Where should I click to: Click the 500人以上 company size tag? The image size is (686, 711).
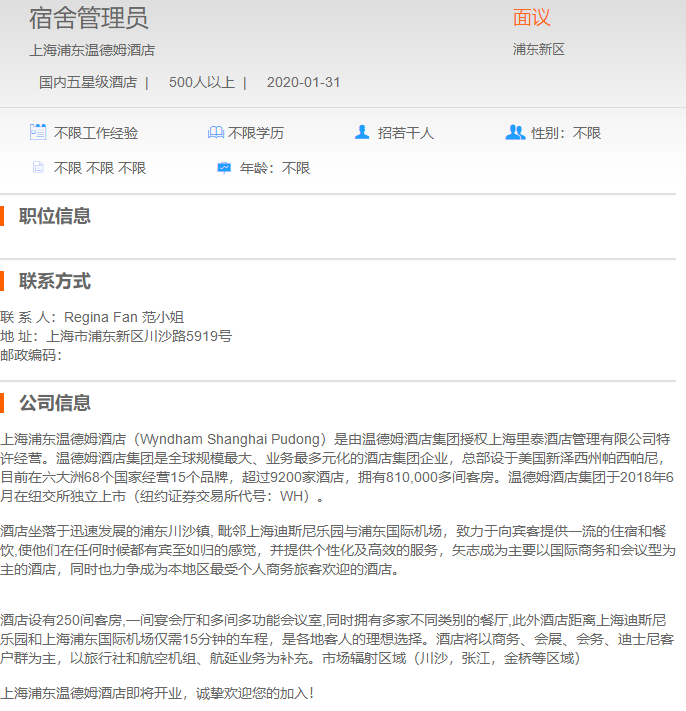201,82
